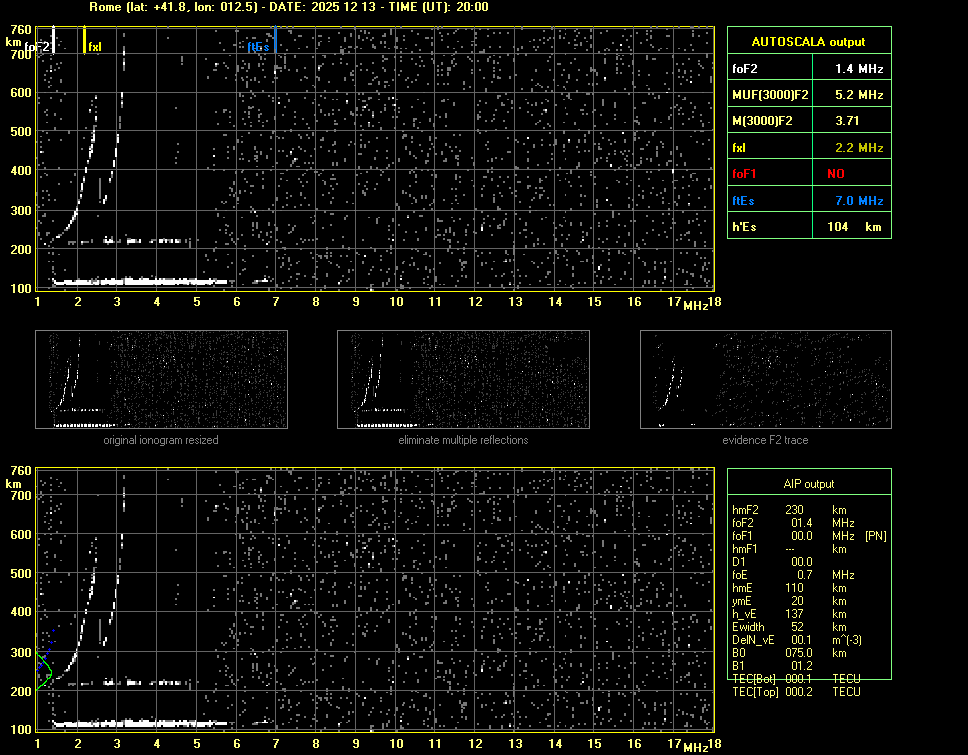Select the M(3000)F2 3.71 row
The image size is (968, 755).
[x=807, y=120]
